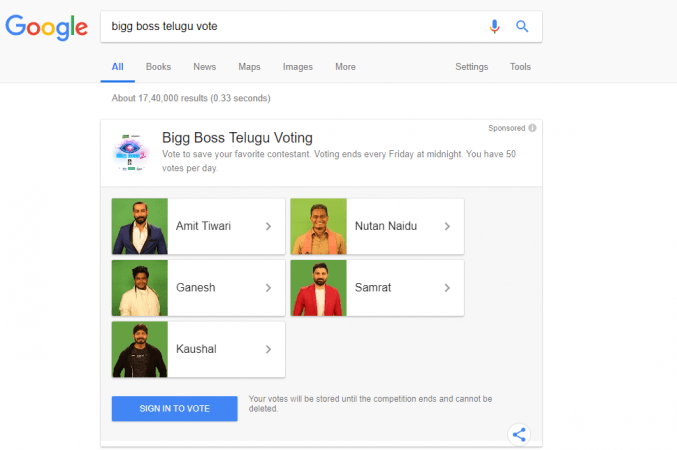This screenshot has width=677, height=450.
Task: Click the Bigg Boss Telugu show logo
Action: pyautogui.click(x=131, y=152)
